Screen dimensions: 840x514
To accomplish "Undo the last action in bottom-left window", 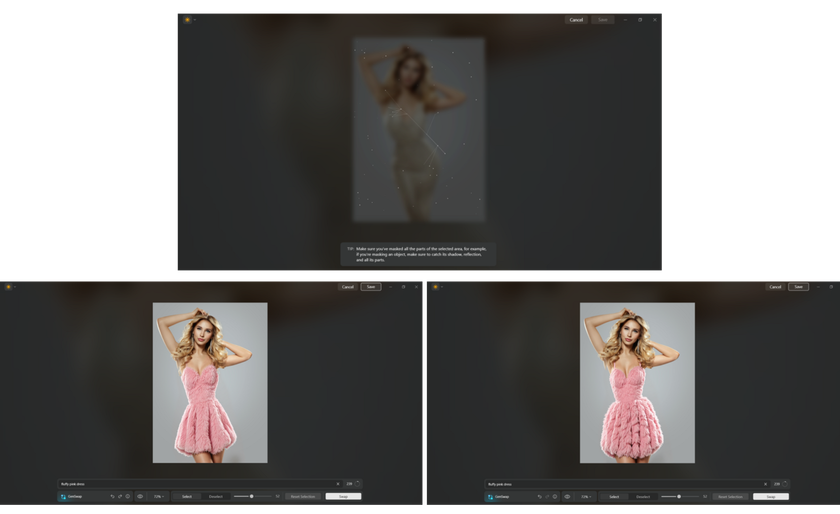I will (x=112, y=497).
